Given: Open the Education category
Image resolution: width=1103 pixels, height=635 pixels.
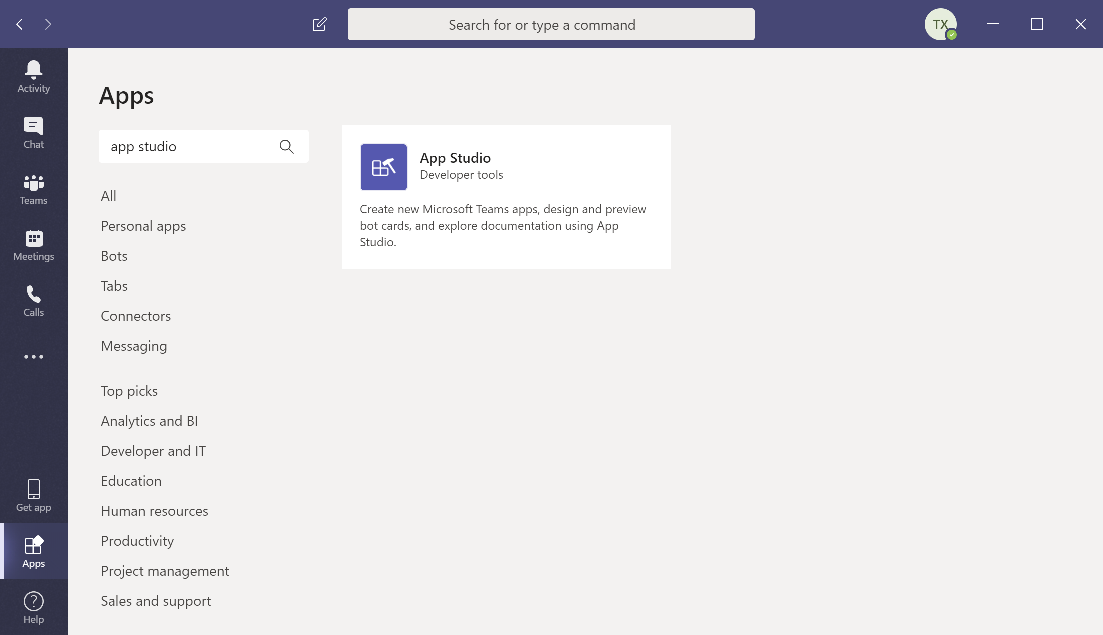Looking at the screenshot, I should click(x=131, y=482).
